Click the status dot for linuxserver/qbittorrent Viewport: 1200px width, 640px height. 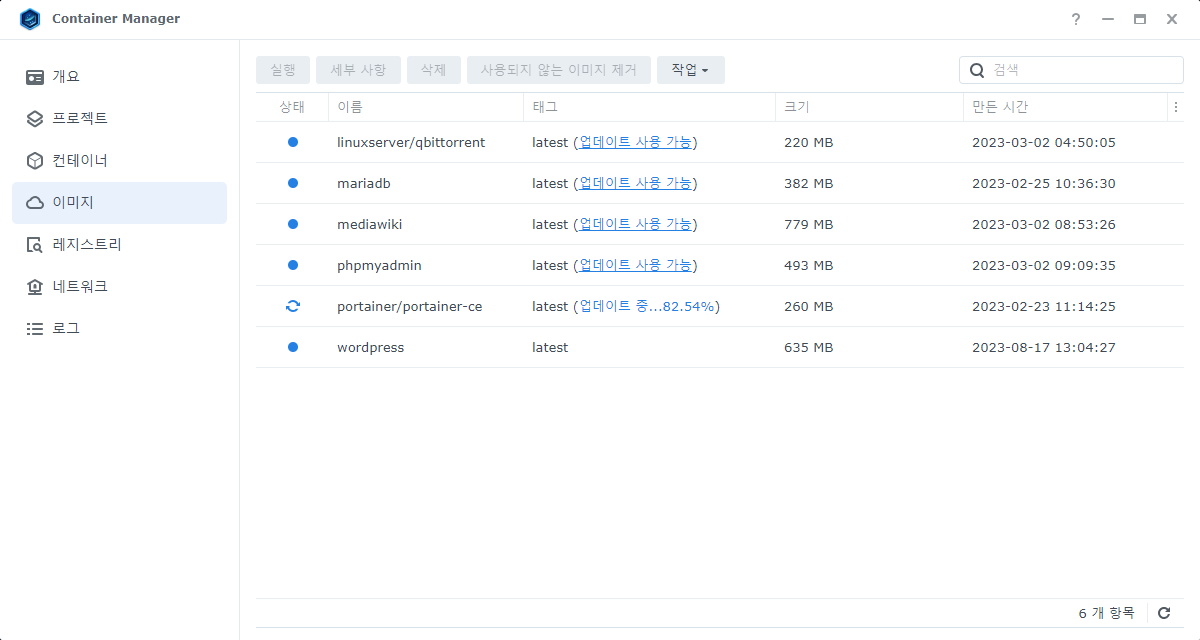(x=292, y=142)
